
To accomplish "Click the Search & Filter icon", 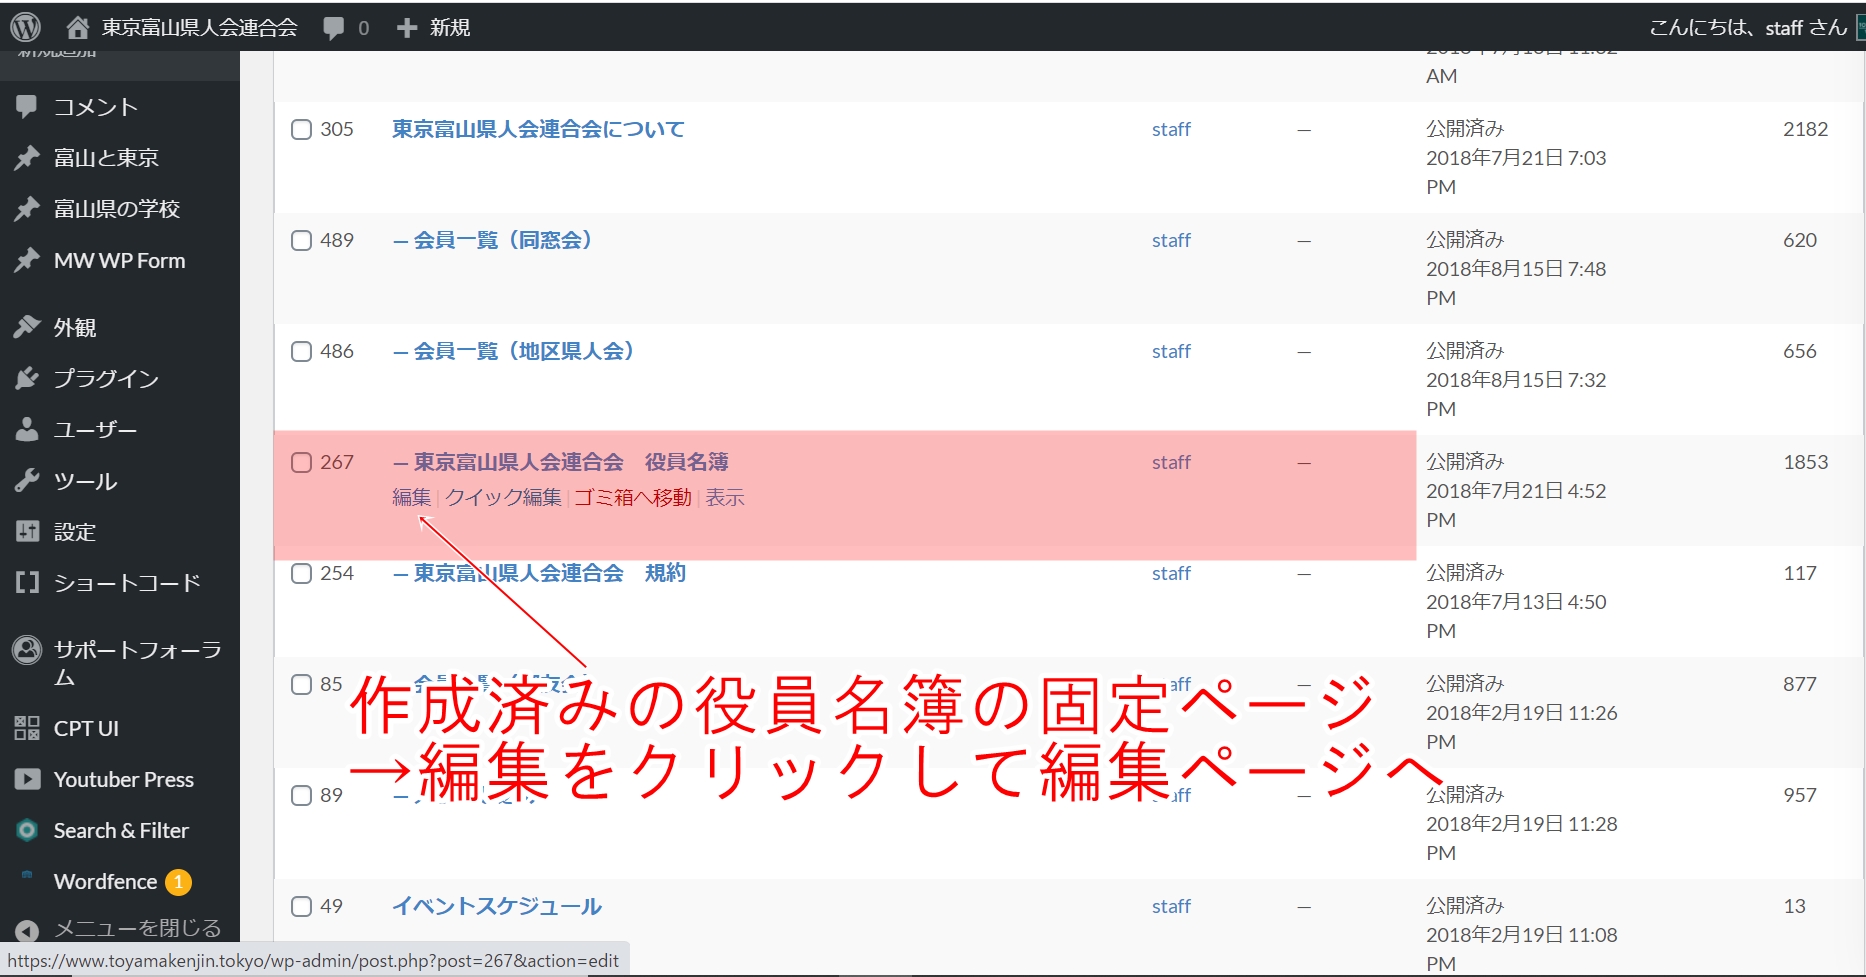I will coord(27,830).
